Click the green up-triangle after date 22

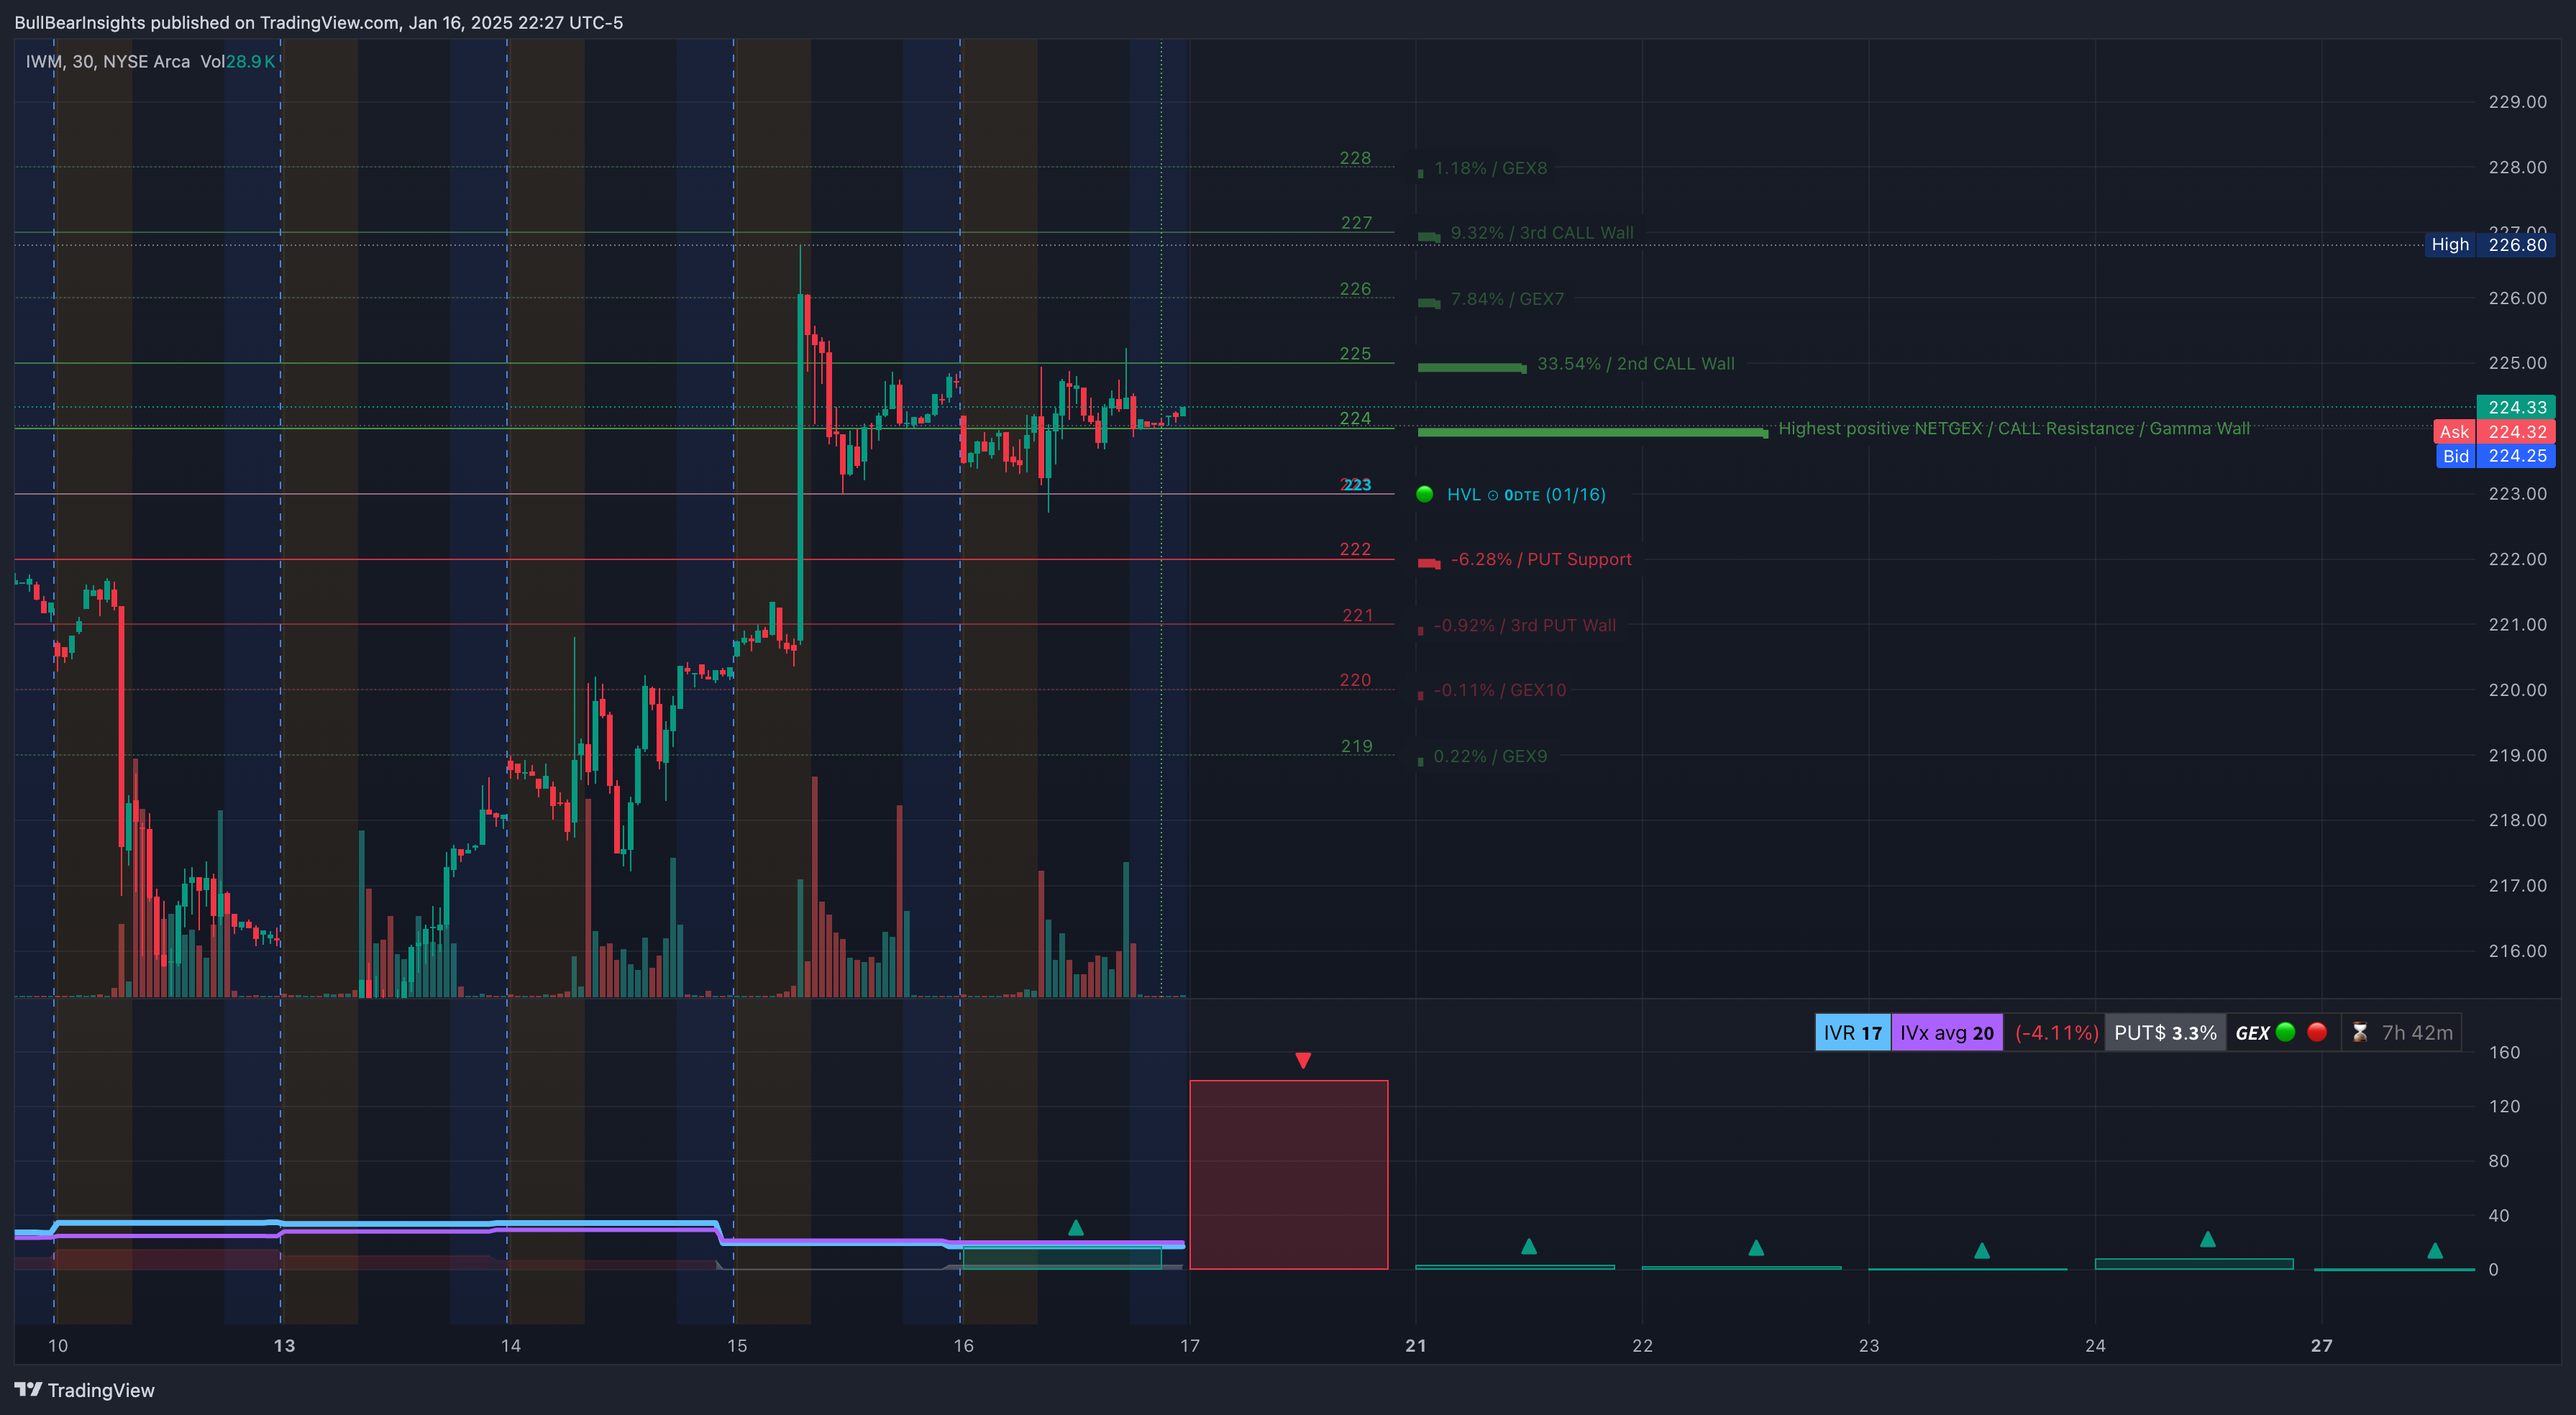(x=1756, y=1247)
